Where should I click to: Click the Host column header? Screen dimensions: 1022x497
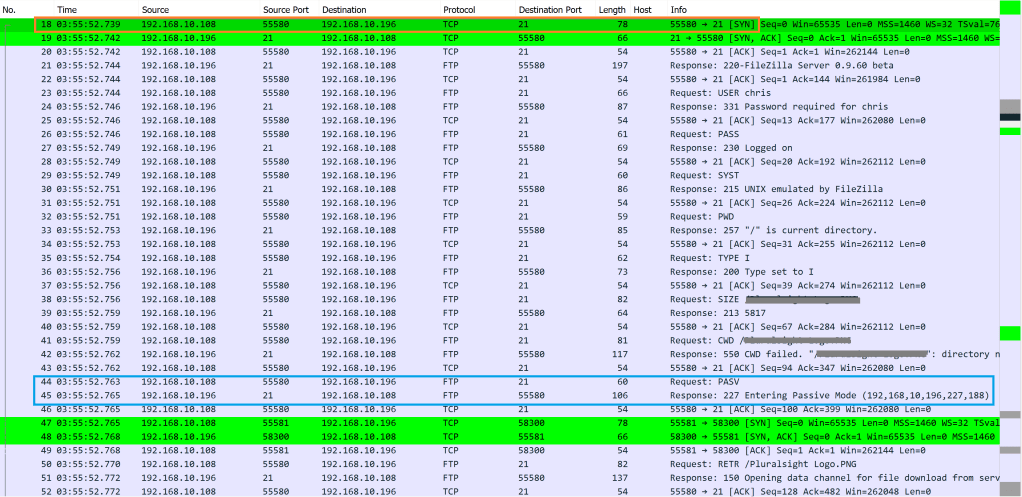click(x=642, y=9)
